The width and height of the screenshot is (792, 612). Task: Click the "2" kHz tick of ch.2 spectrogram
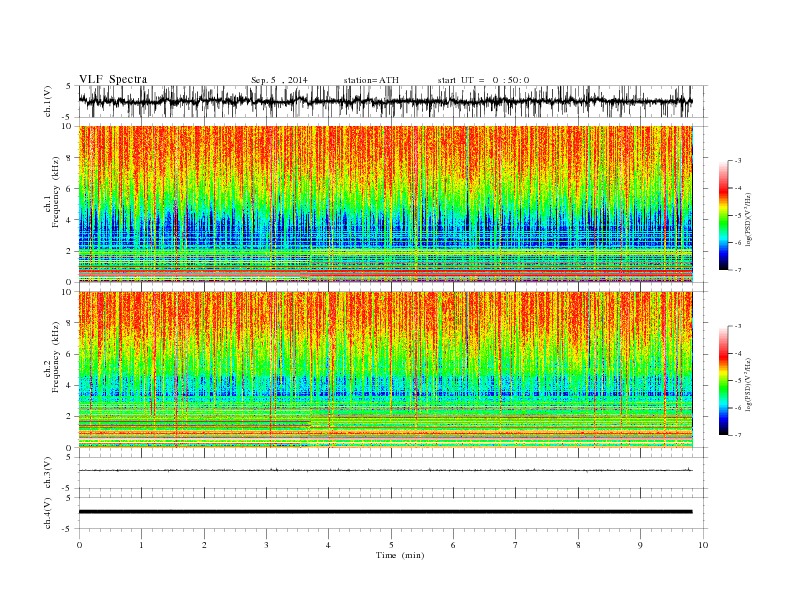(70, 417)
